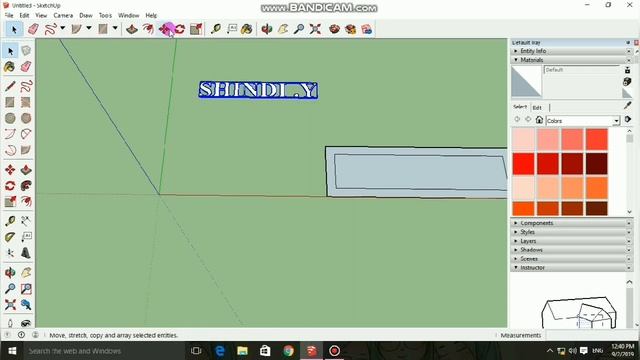Select the Scale tool in top toolbar
Viewport: 640px width, 360px height.
tap(196, 29)
